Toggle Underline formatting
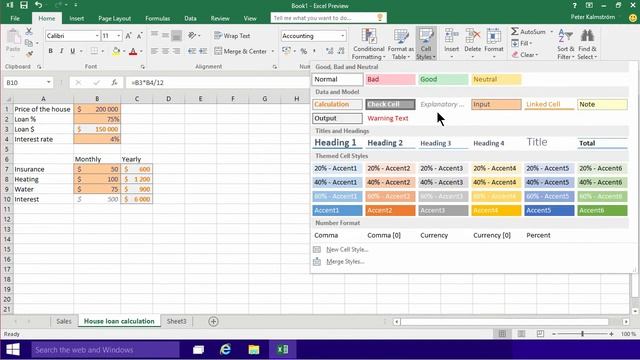 72,51
